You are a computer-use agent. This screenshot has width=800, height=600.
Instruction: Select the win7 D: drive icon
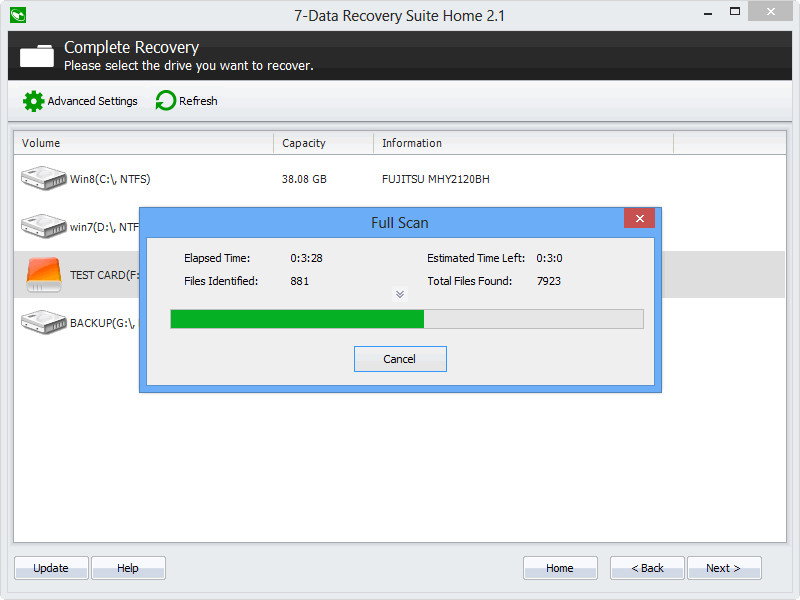point(43,226)
